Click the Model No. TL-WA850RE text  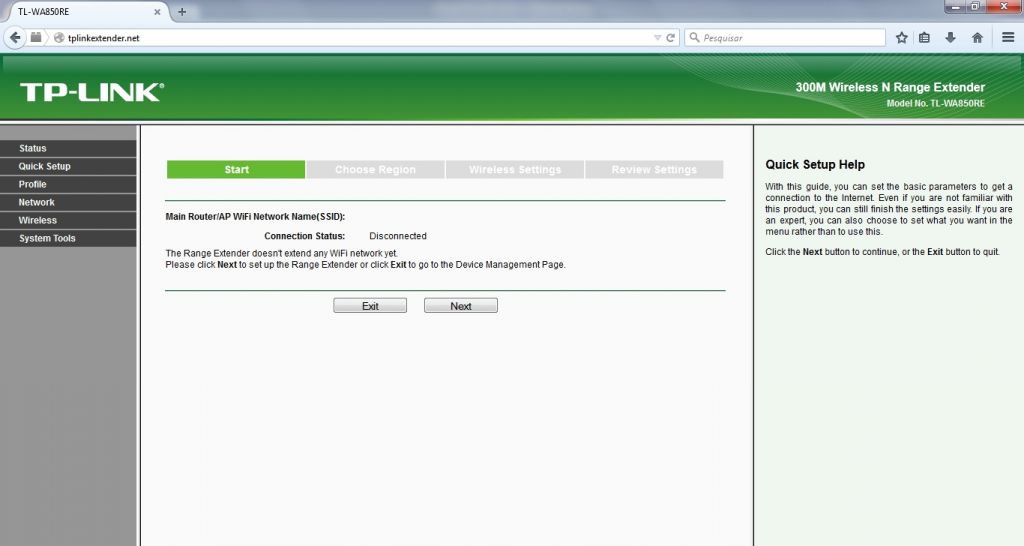(x=935, y=103)
